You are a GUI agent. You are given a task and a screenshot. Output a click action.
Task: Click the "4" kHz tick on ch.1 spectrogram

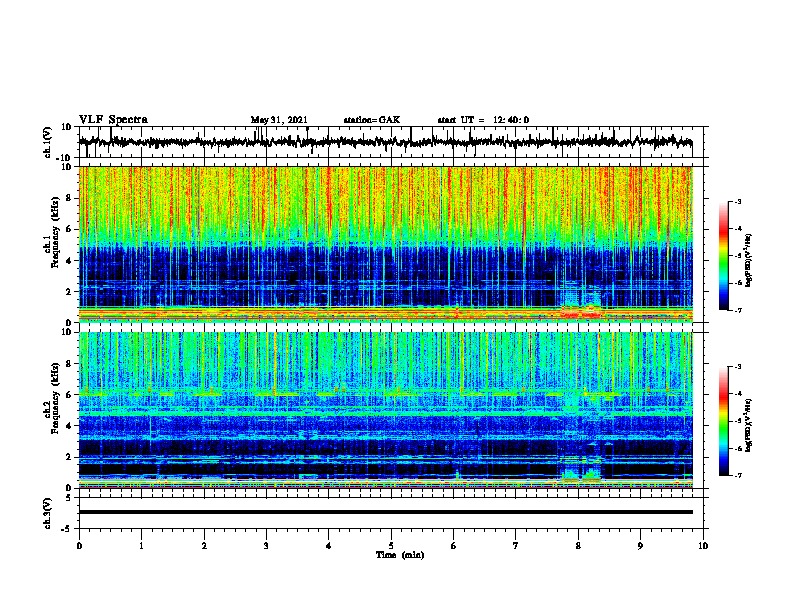coord(69,261)
